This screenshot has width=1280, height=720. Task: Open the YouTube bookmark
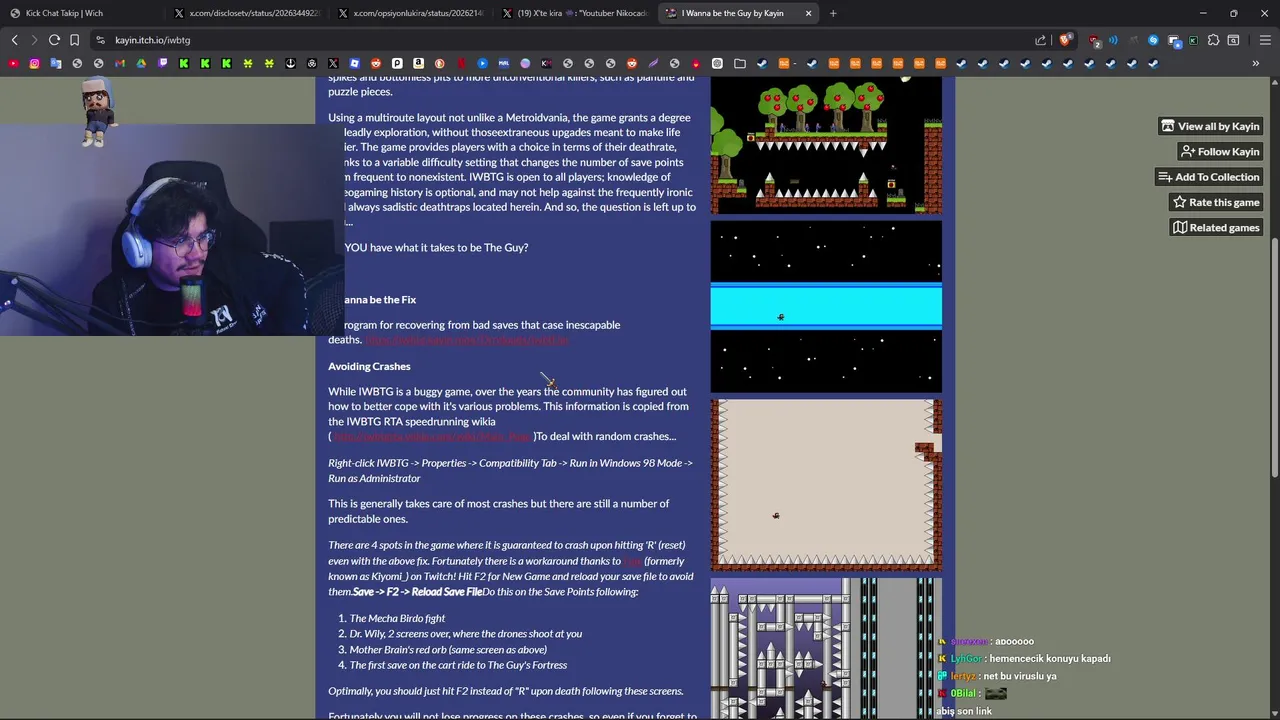click(x=13, y=63)
